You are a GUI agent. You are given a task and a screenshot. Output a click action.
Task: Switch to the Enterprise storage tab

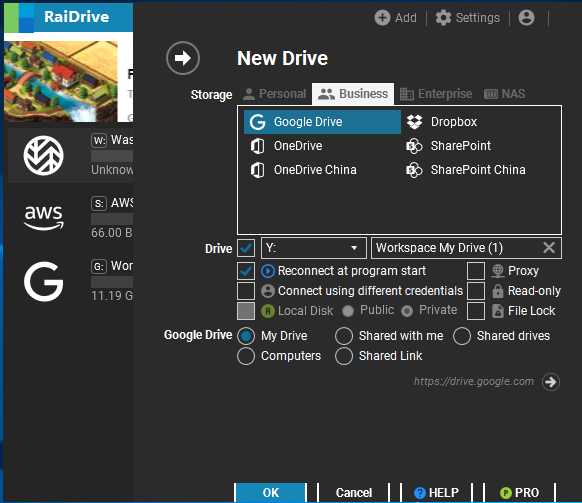click(436, 94)
